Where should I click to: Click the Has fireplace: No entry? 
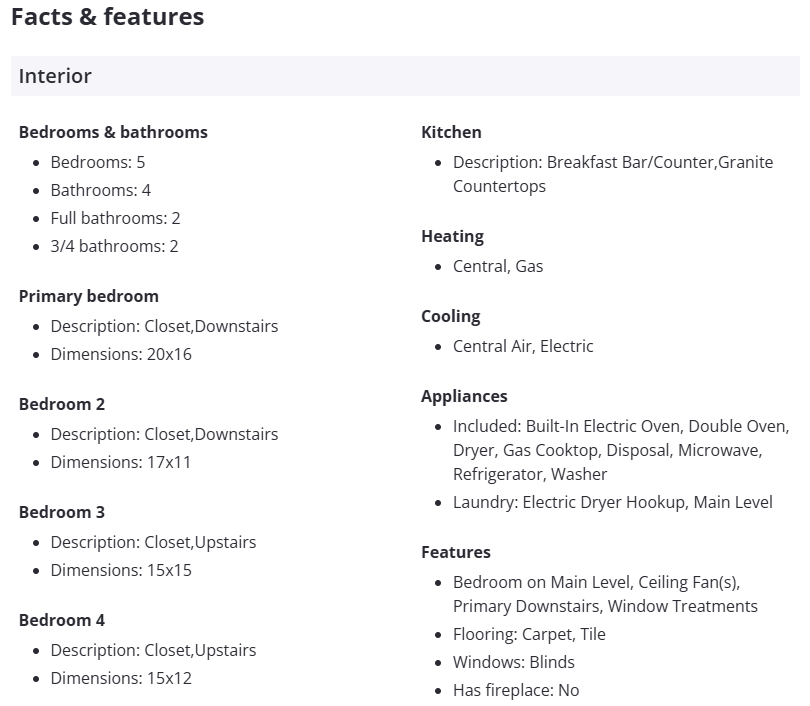click(x=516, y=690)
